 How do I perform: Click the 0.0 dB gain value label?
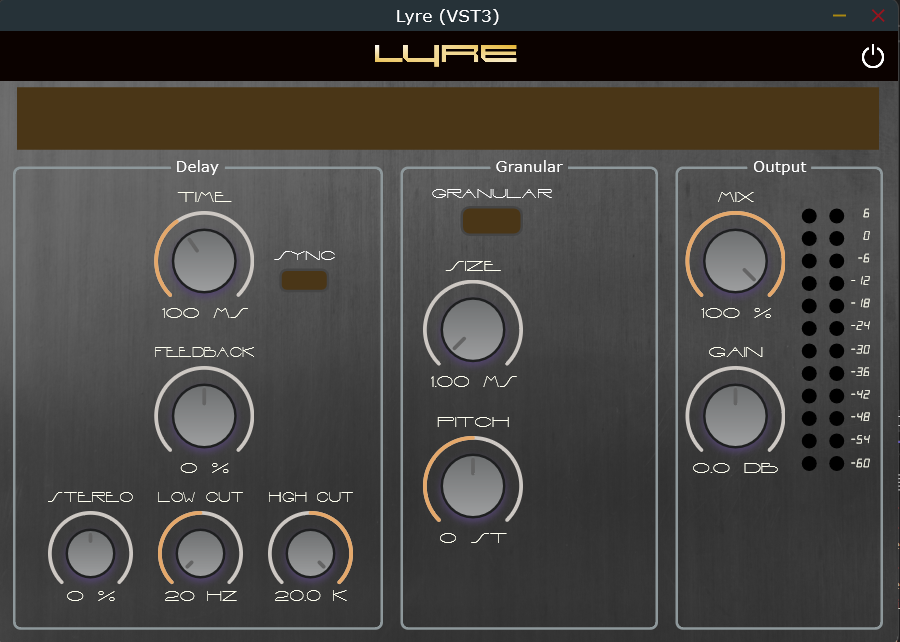[735, 468]
